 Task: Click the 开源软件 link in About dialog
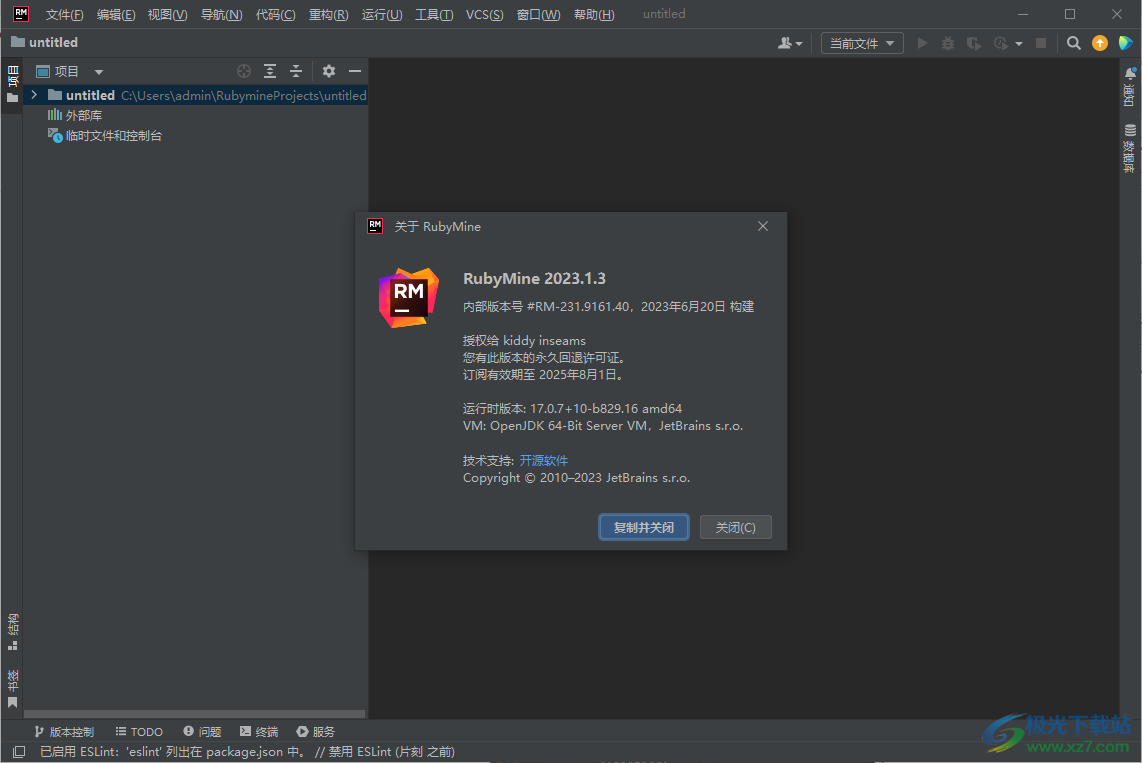[x=543, y=460]
